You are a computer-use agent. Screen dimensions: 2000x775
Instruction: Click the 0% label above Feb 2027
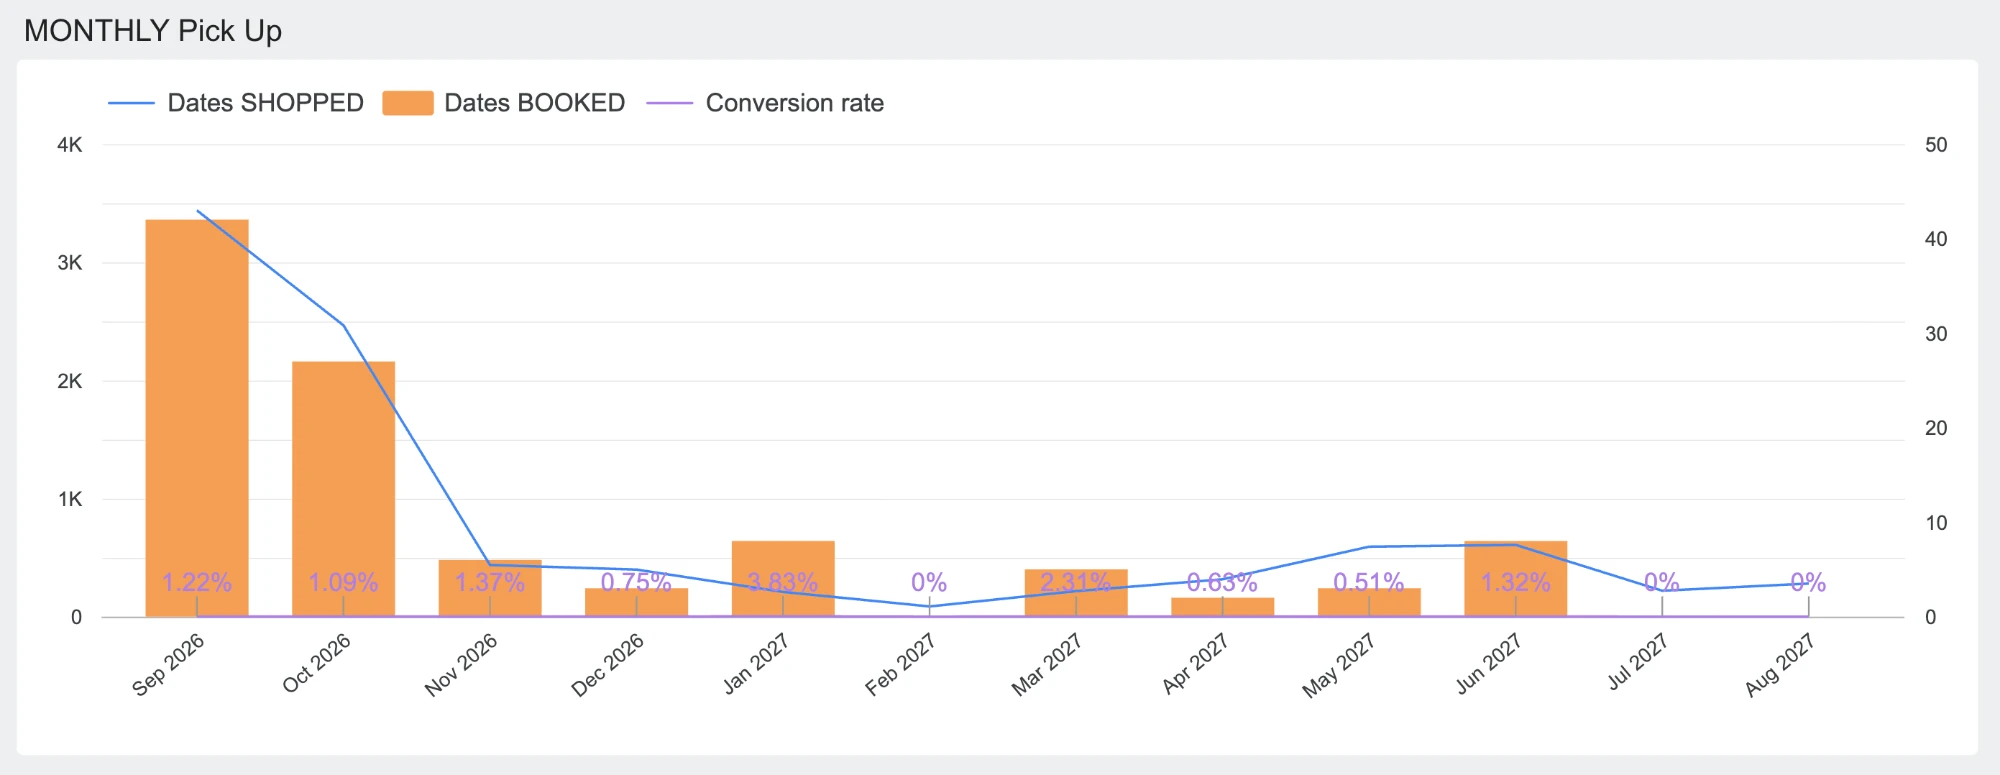click(929, 582)
